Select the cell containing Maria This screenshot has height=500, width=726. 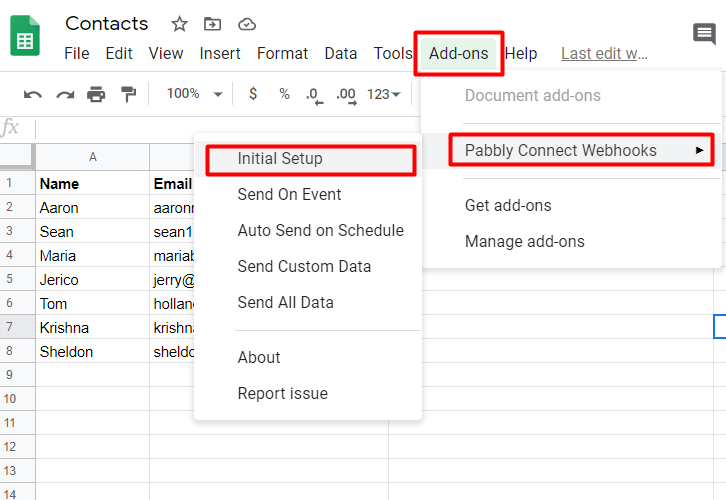[93, 256]
